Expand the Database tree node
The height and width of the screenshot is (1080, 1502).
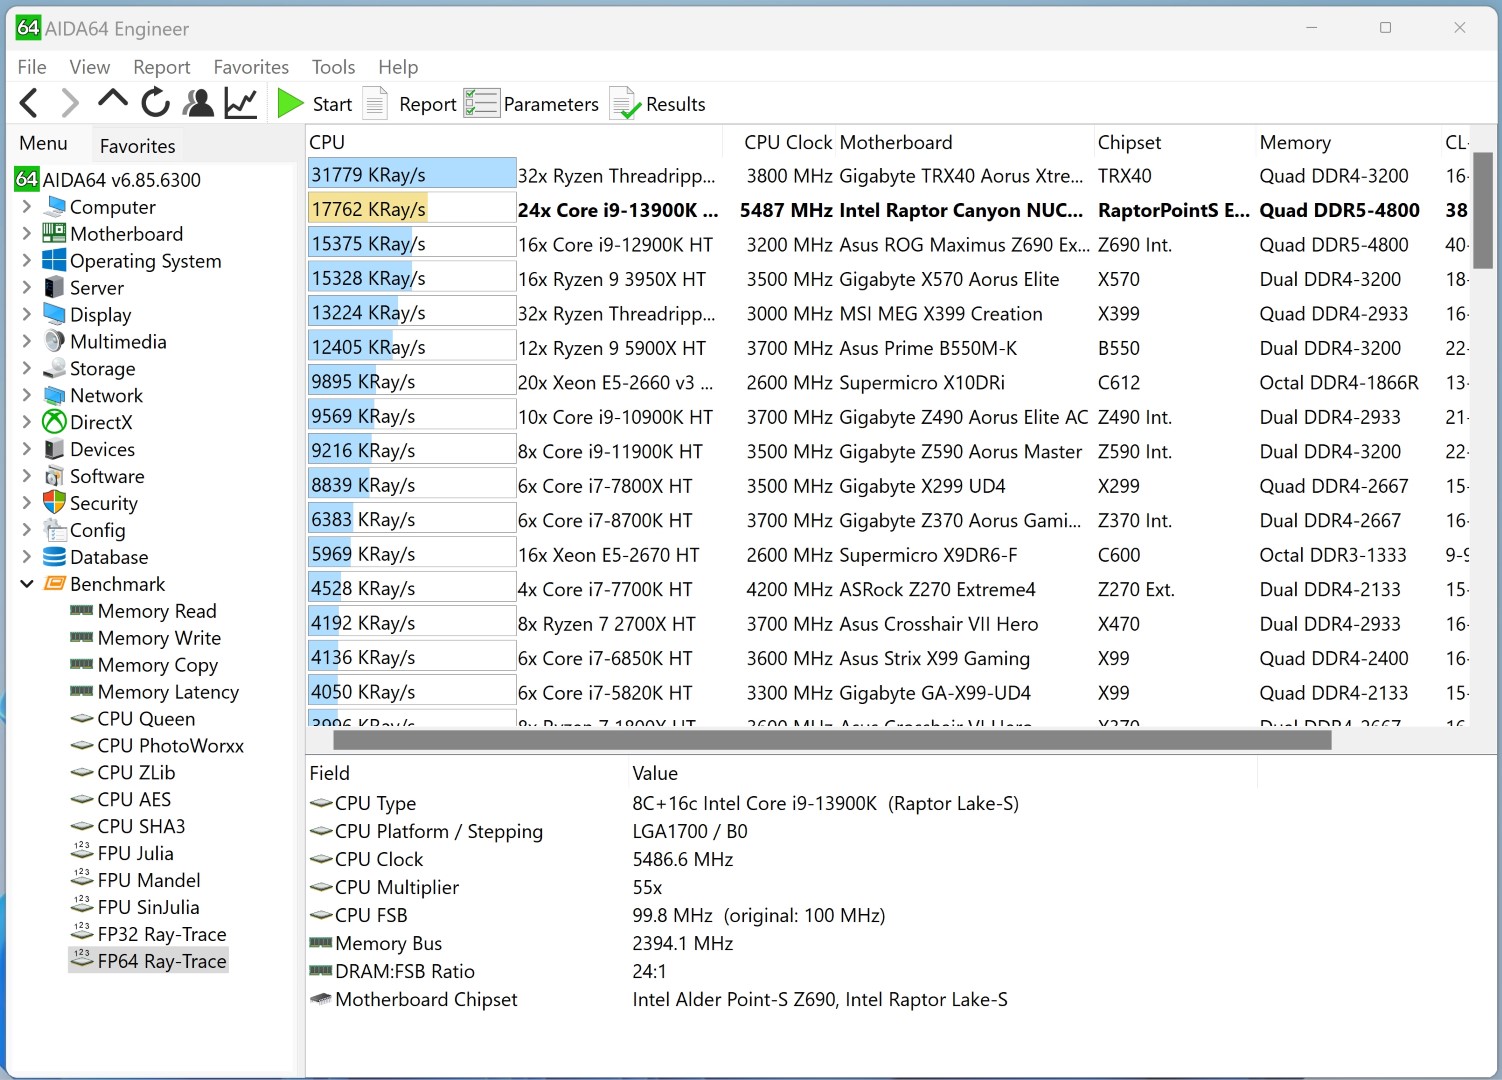click(x=27, y=558)
